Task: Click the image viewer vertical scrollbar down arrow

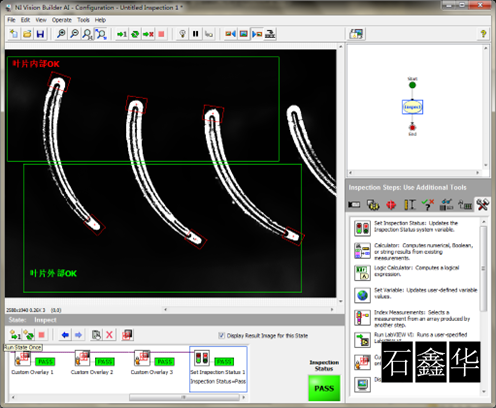Action: pos(340,301)
